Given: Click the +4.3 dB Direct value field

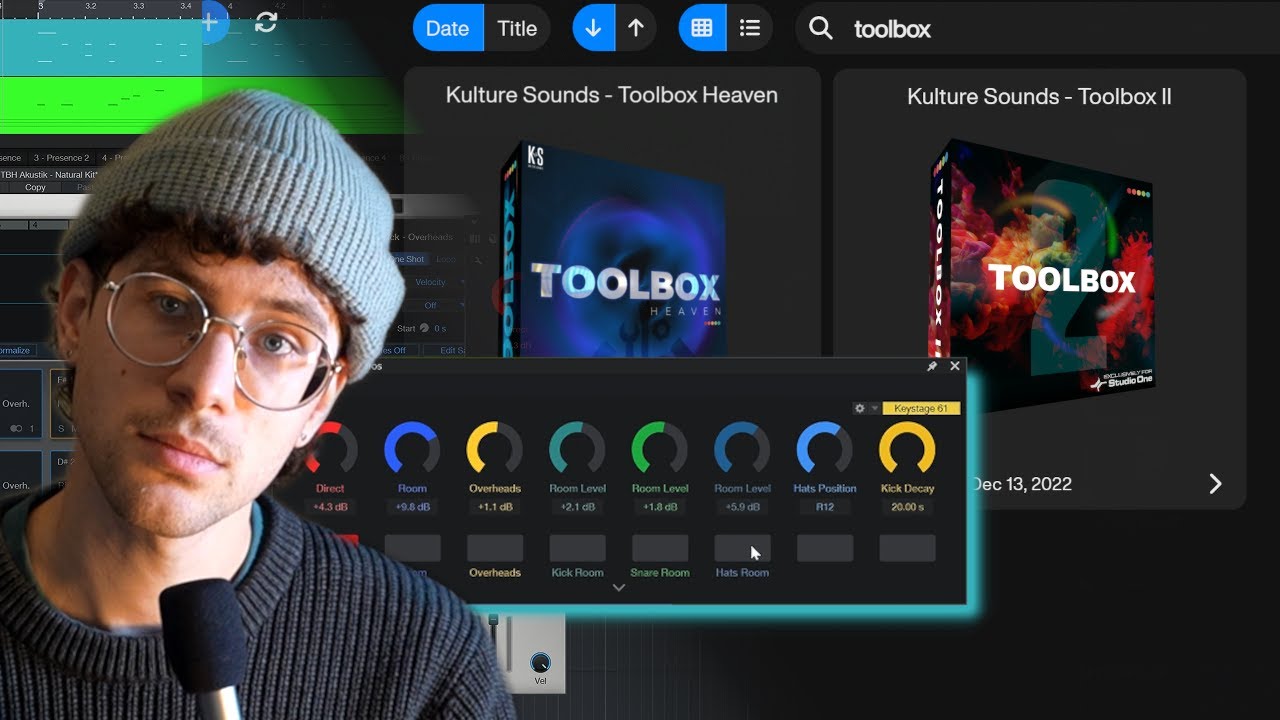Looking at the screenshot, I should click(x=330, y=507).
